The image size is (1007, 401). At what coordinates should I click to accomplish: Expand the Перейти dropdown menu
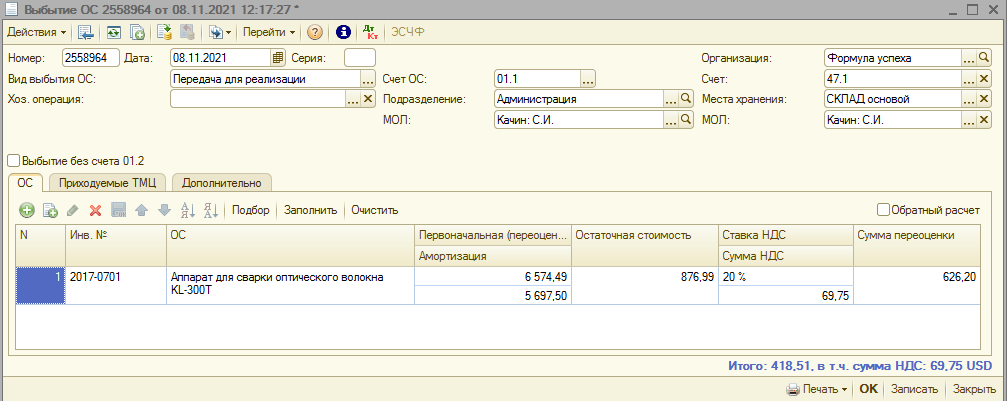pyautogui.click(x=269, y=32)
